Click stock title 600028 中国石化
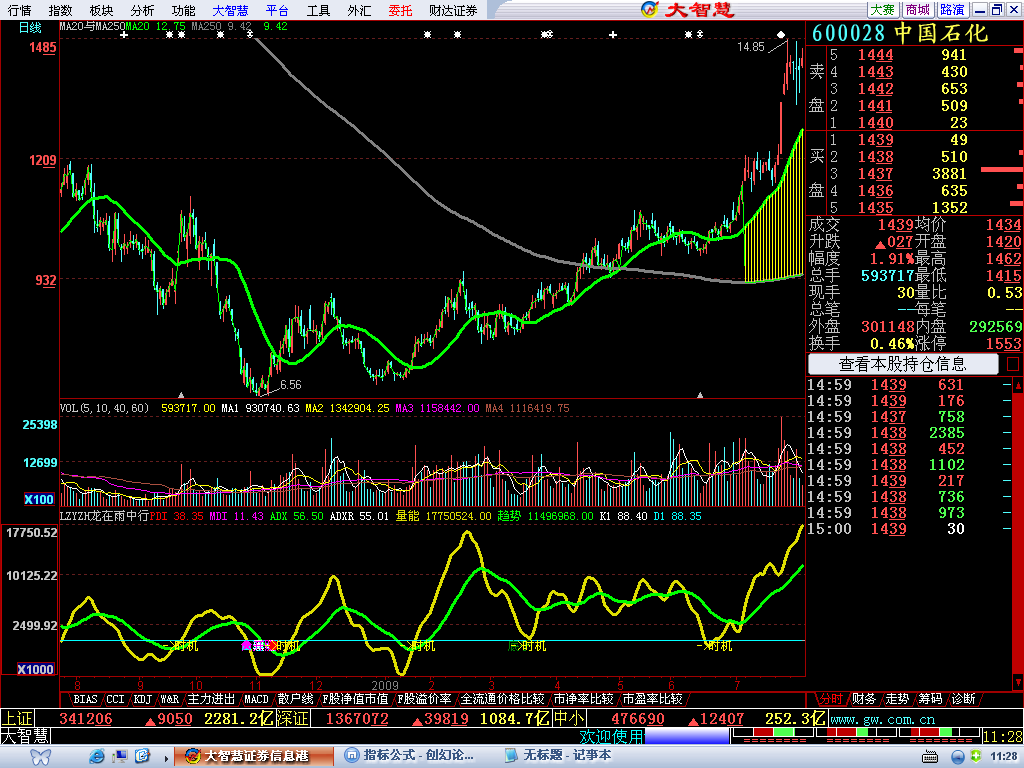Screen dimensions: 1024x768 pyautogui.click(x=900, y=33)
